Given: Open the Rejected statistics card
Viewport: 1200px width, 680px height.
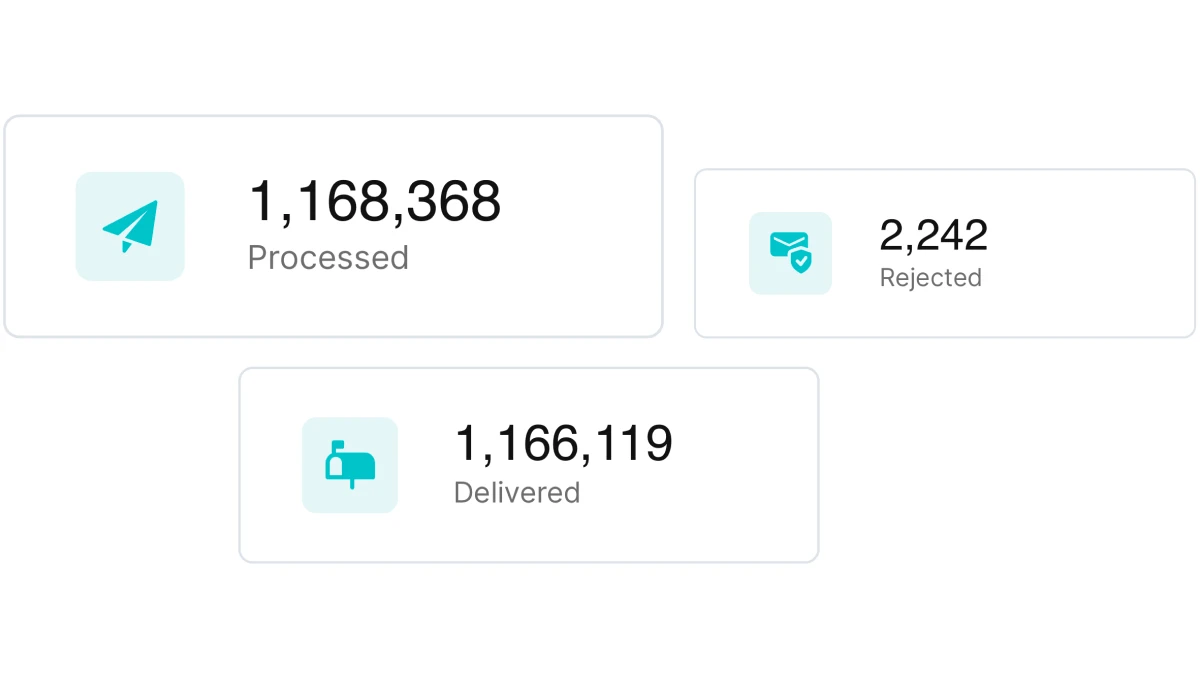Looking at the screenshot, I should [945, 253].
